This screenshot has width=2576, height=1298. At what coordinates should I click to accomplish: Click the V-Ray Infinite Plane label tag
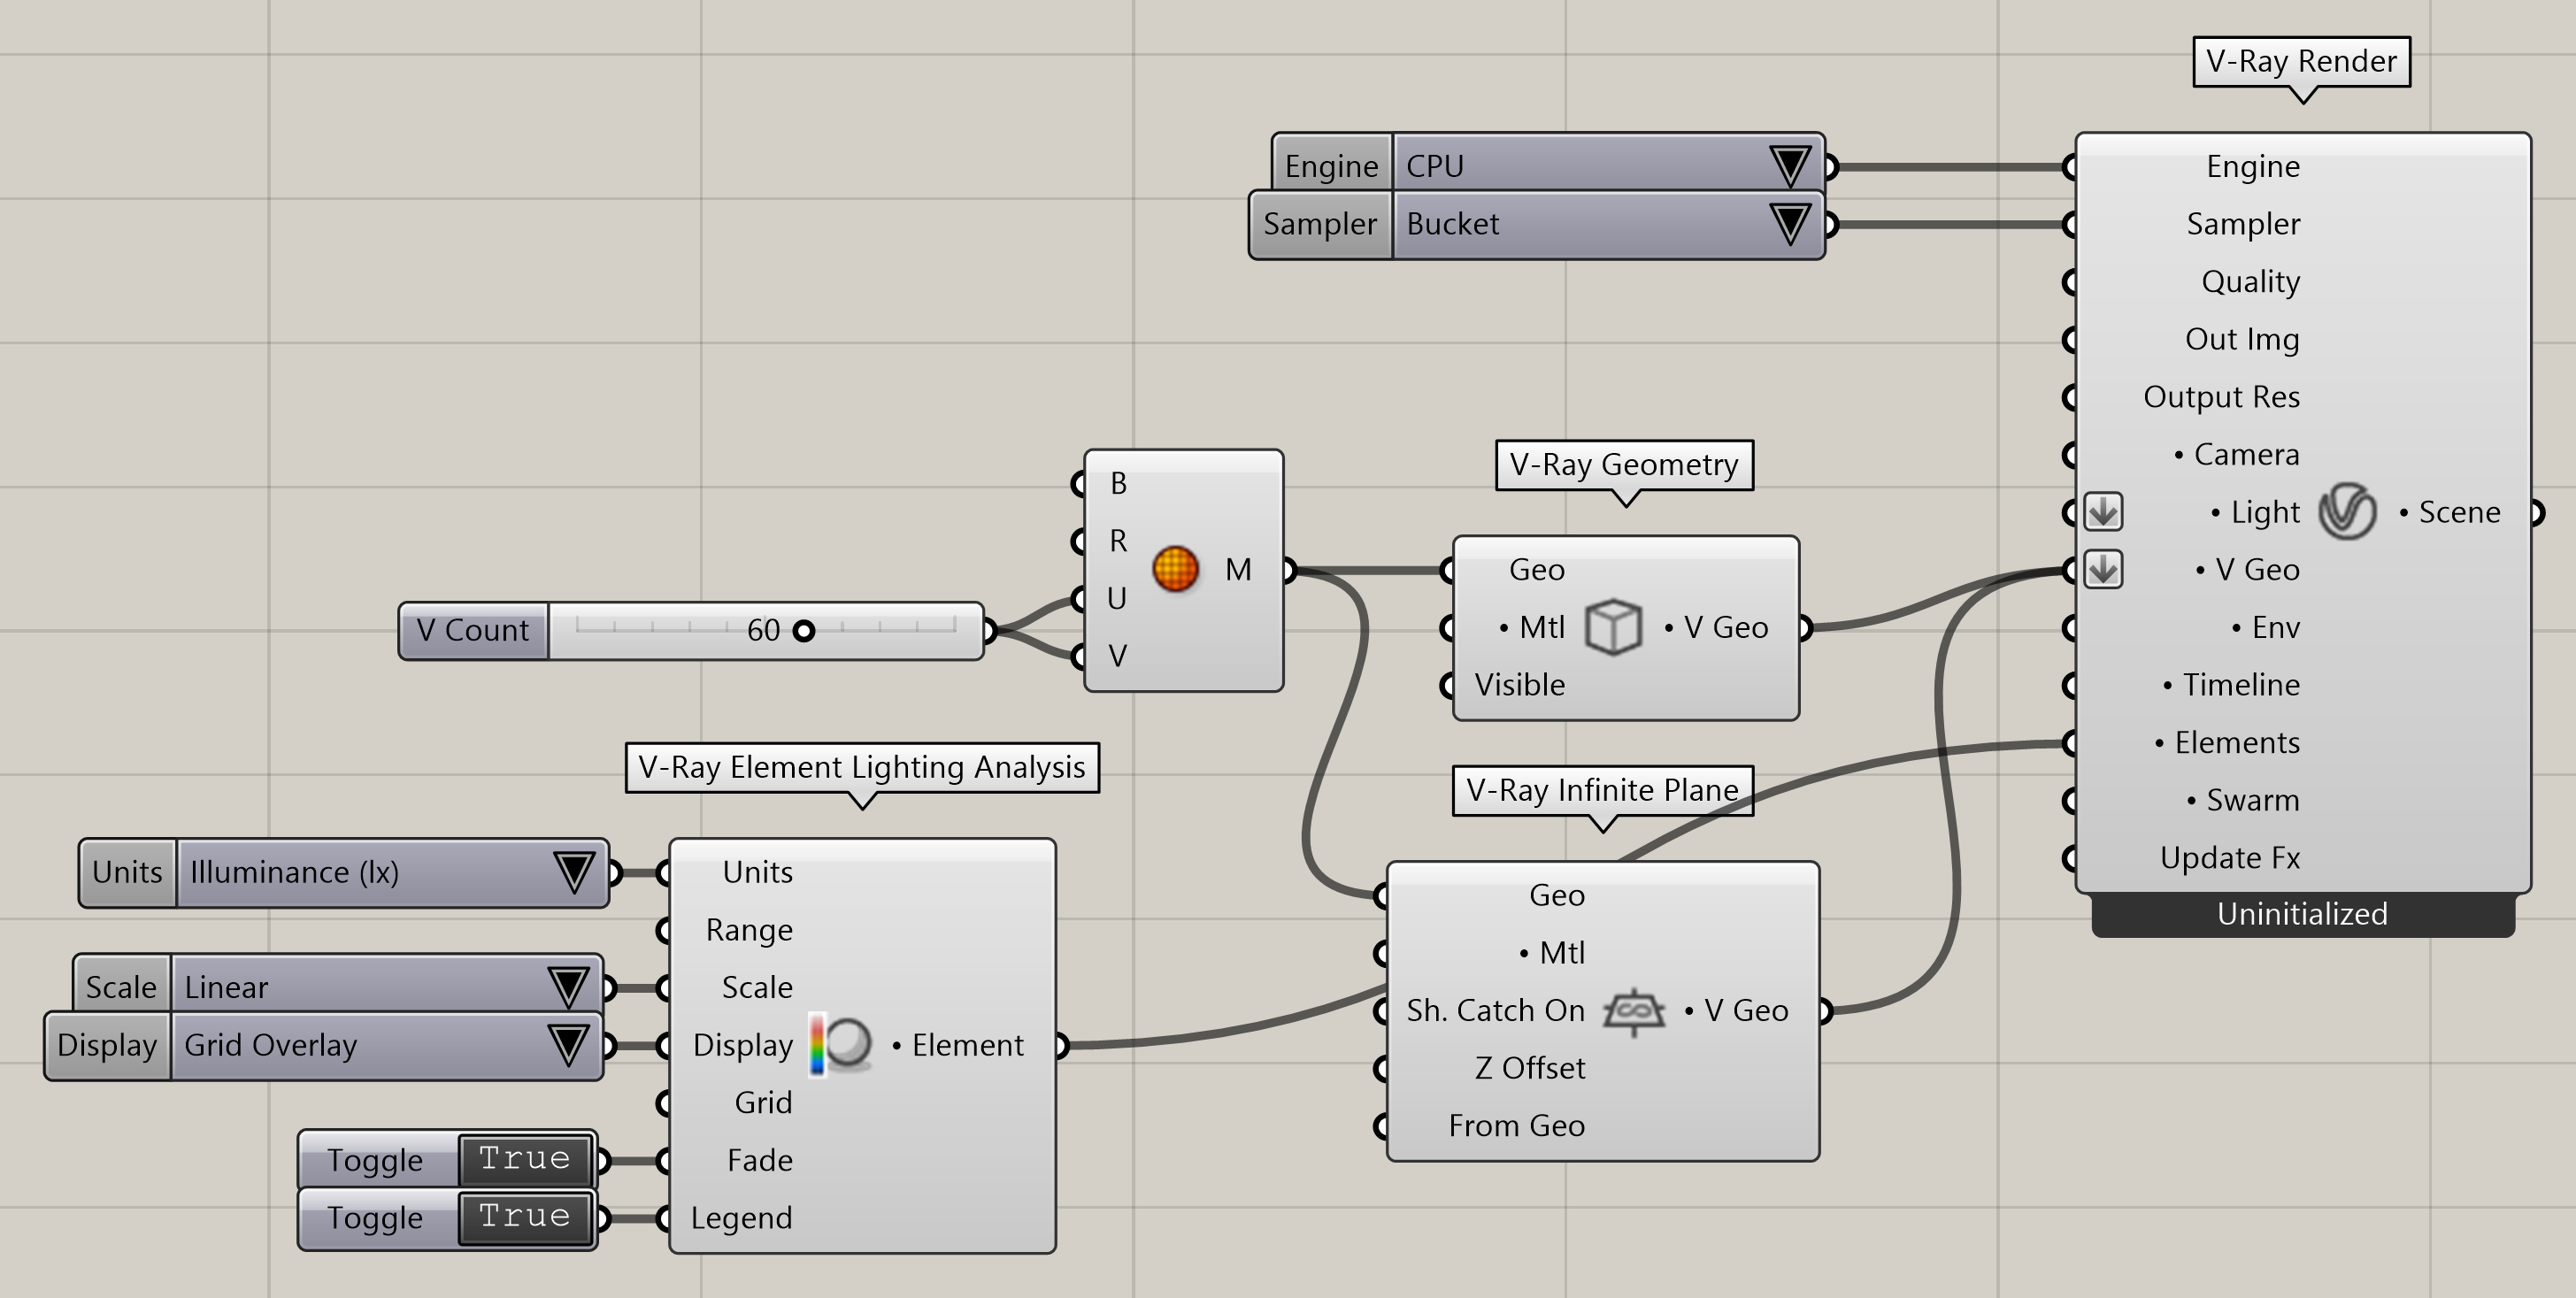1602,790
